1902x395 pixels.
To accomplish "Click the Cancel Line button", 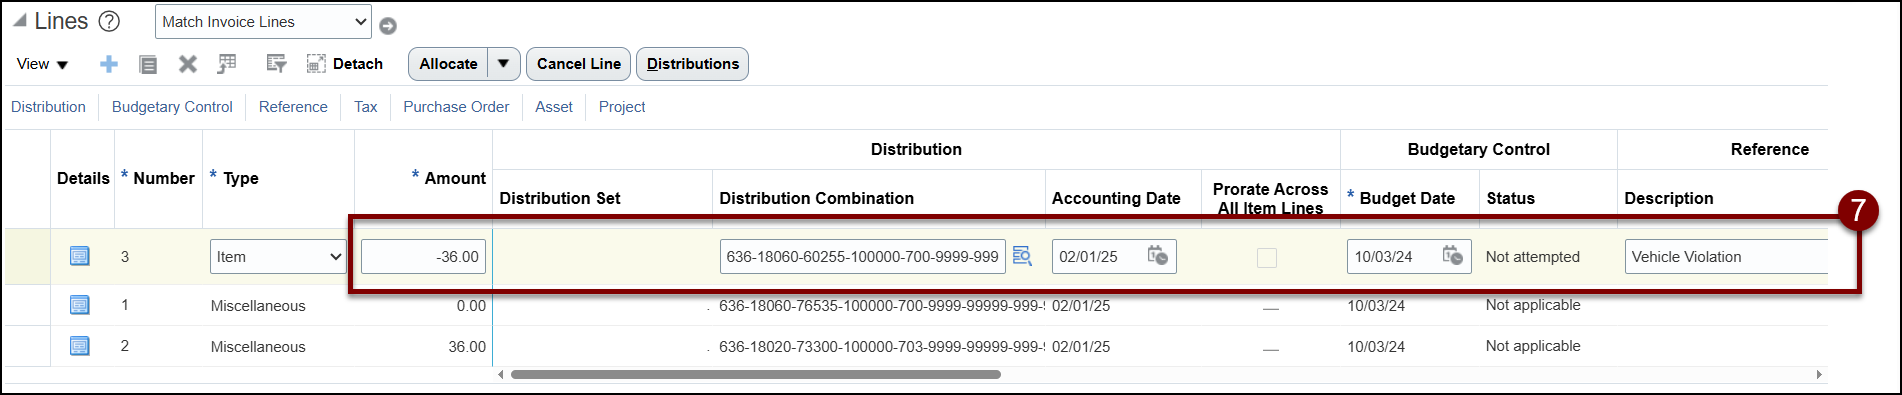I will tap(579, 64).
